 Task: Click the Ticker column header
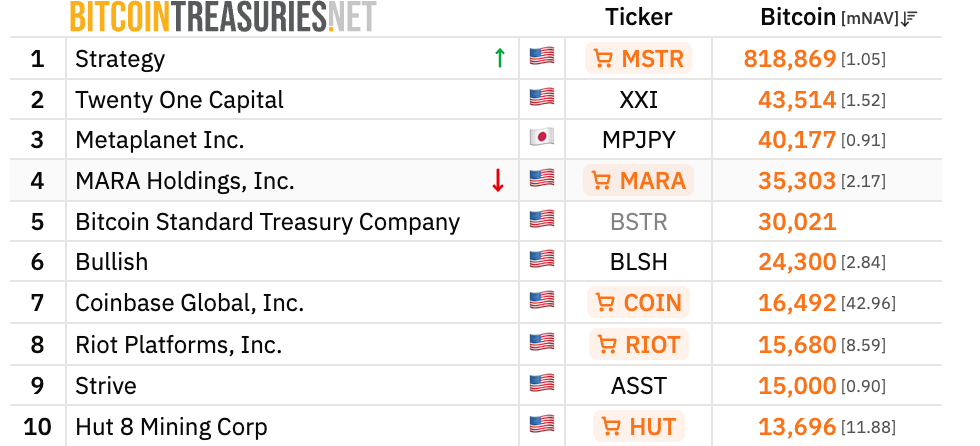pos(638,17)
